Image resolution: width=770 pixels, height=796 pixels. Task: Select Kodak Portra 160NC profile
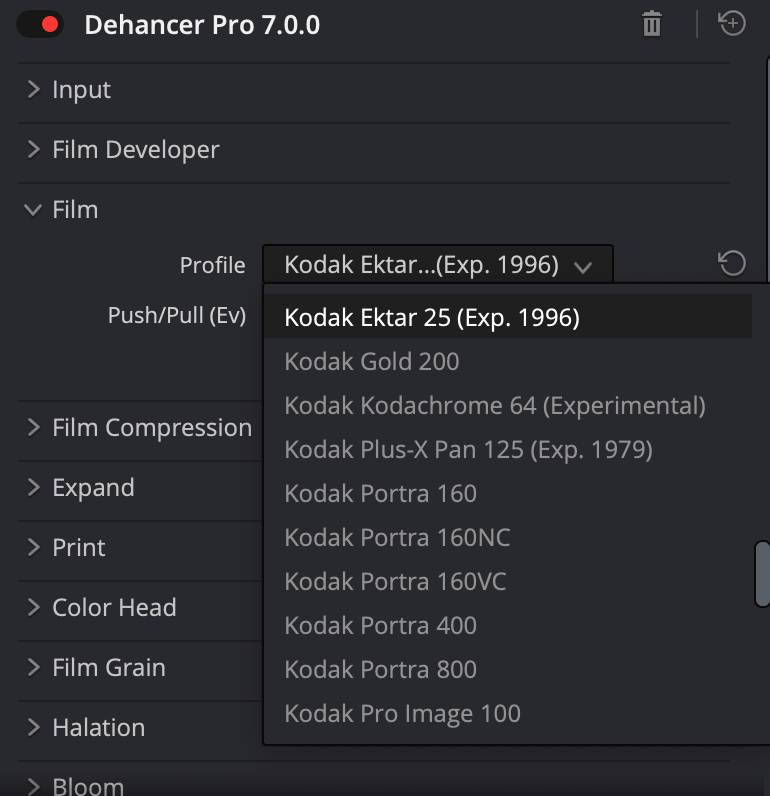[397, 538]
